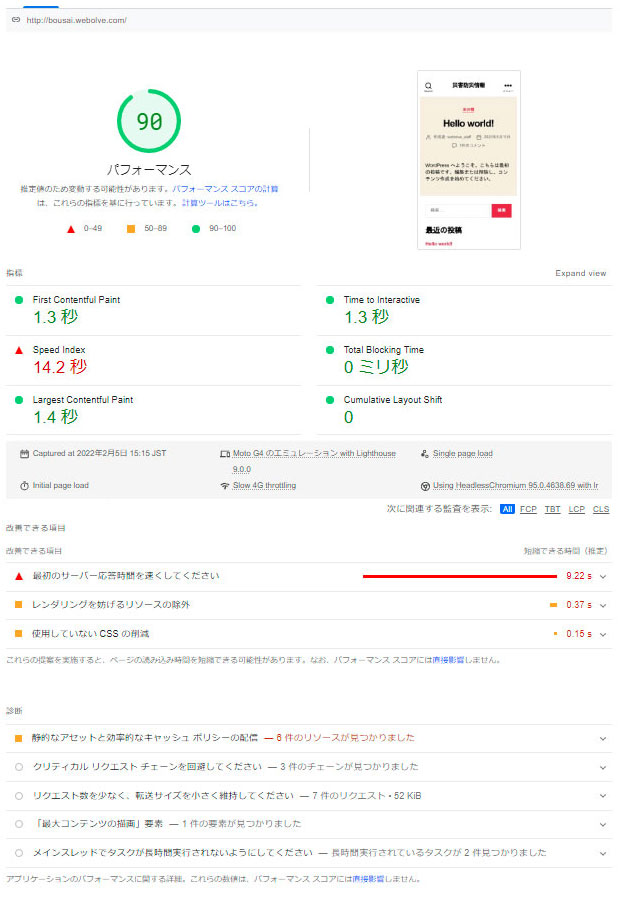Click the gray circle beside the 7 requests 52 KiB audit
Image resolution: width=620 pixels, height=912 pixels.
19,796
